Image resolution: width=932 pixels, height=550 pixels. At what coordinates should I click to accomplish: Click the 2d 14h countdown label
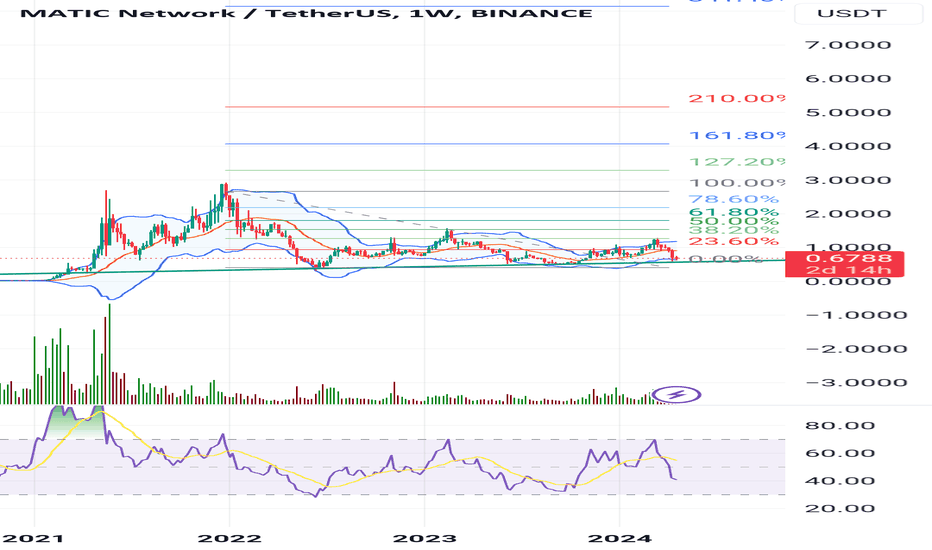click(x=849, y=271)
